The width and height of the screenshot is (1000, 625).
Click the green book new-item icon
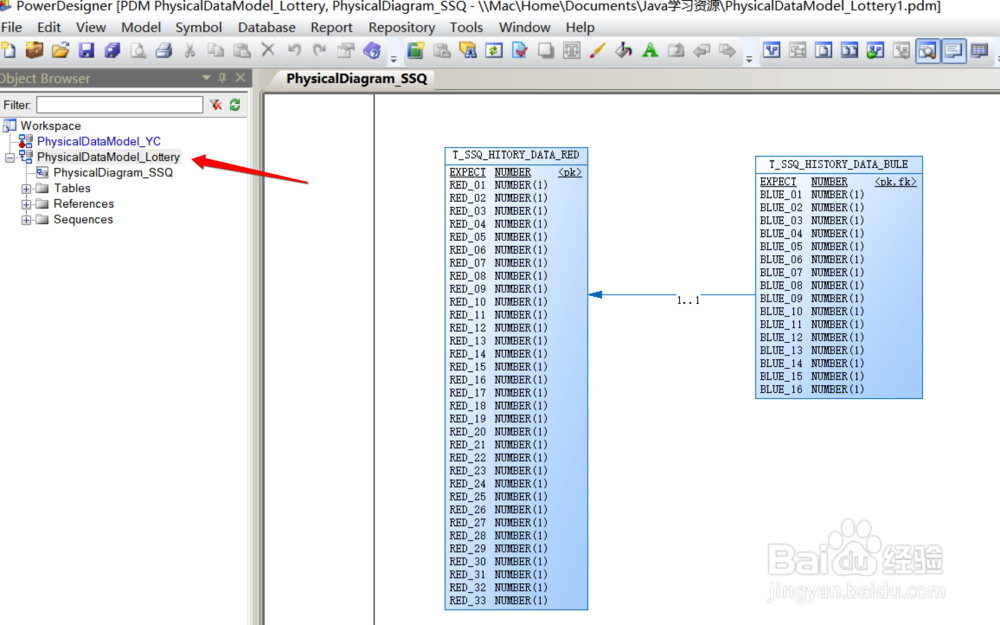click(416, 50)
